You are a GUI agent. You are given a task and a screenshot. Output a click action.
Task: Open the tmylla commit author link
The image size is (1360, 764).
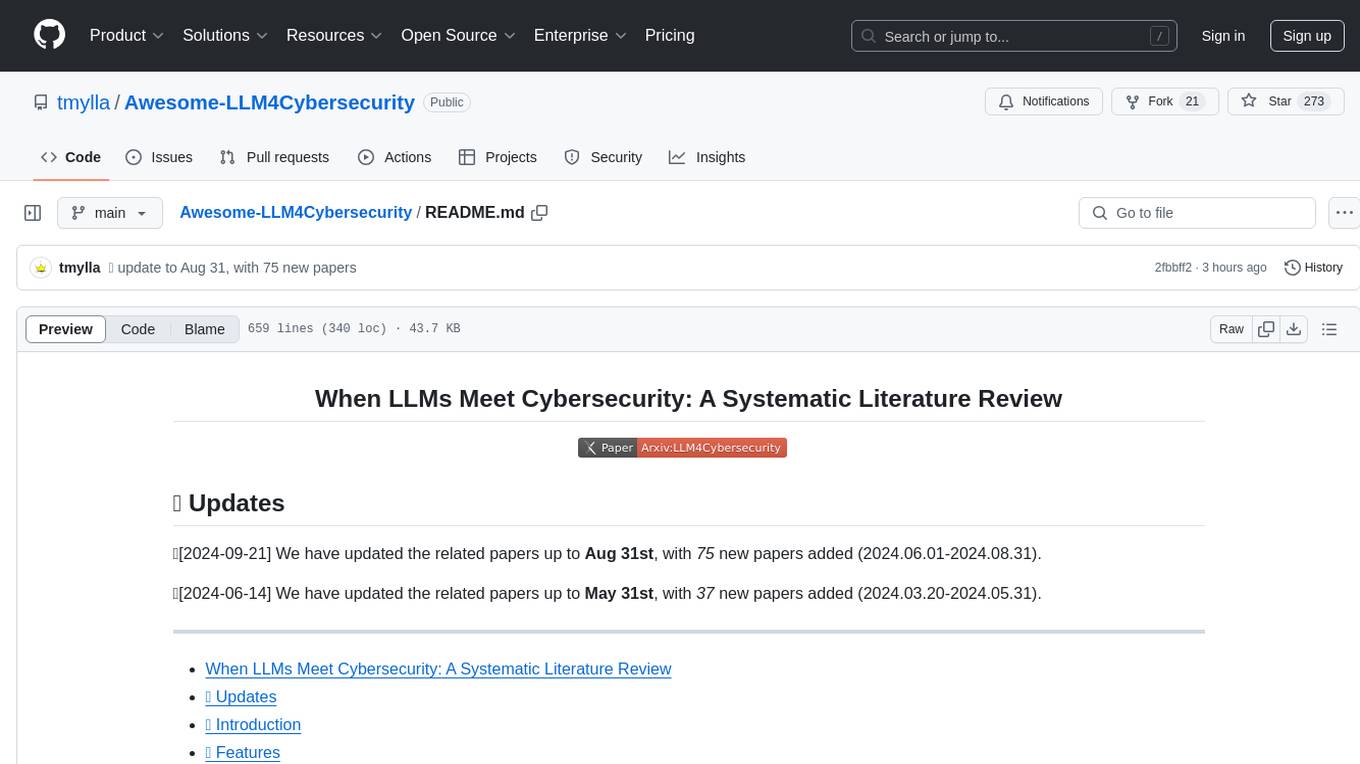[x=79, y=268]
